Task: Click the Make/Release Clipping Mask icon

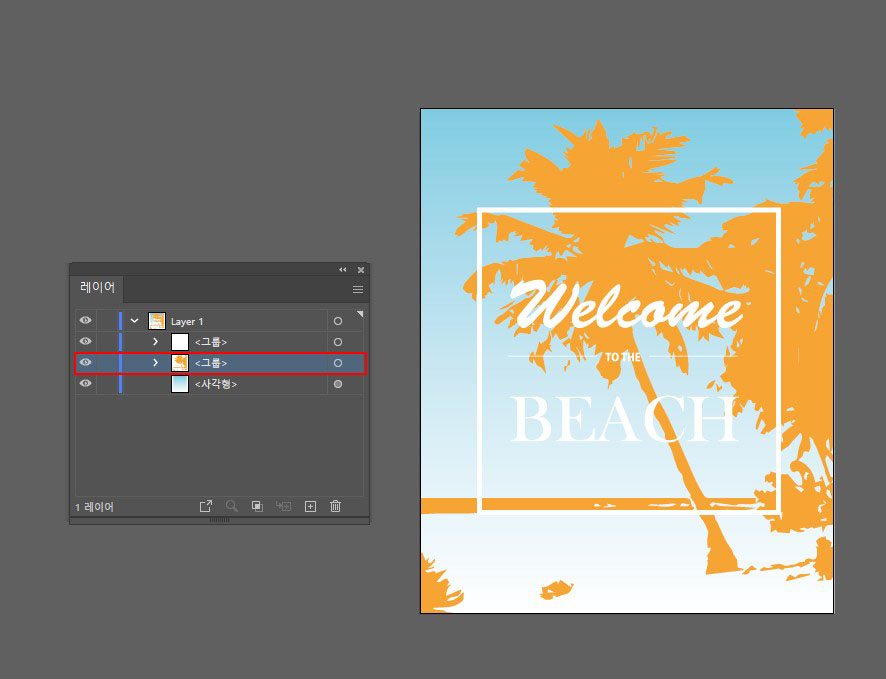Action: coord(257,506)
